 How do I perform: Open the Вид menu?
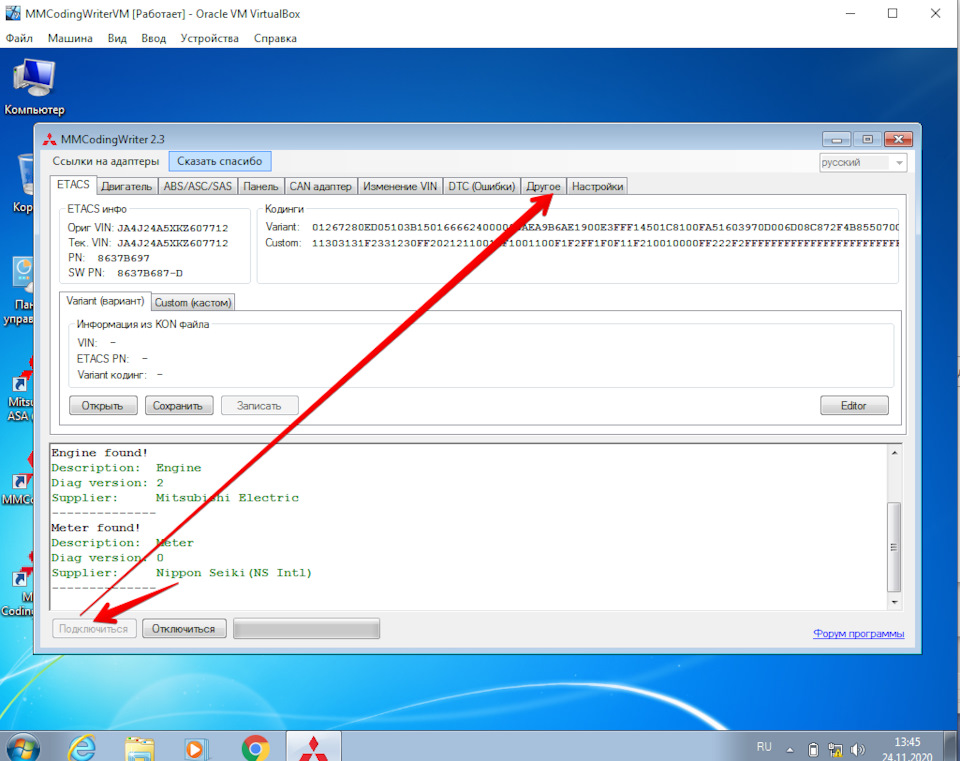point(117,38)
